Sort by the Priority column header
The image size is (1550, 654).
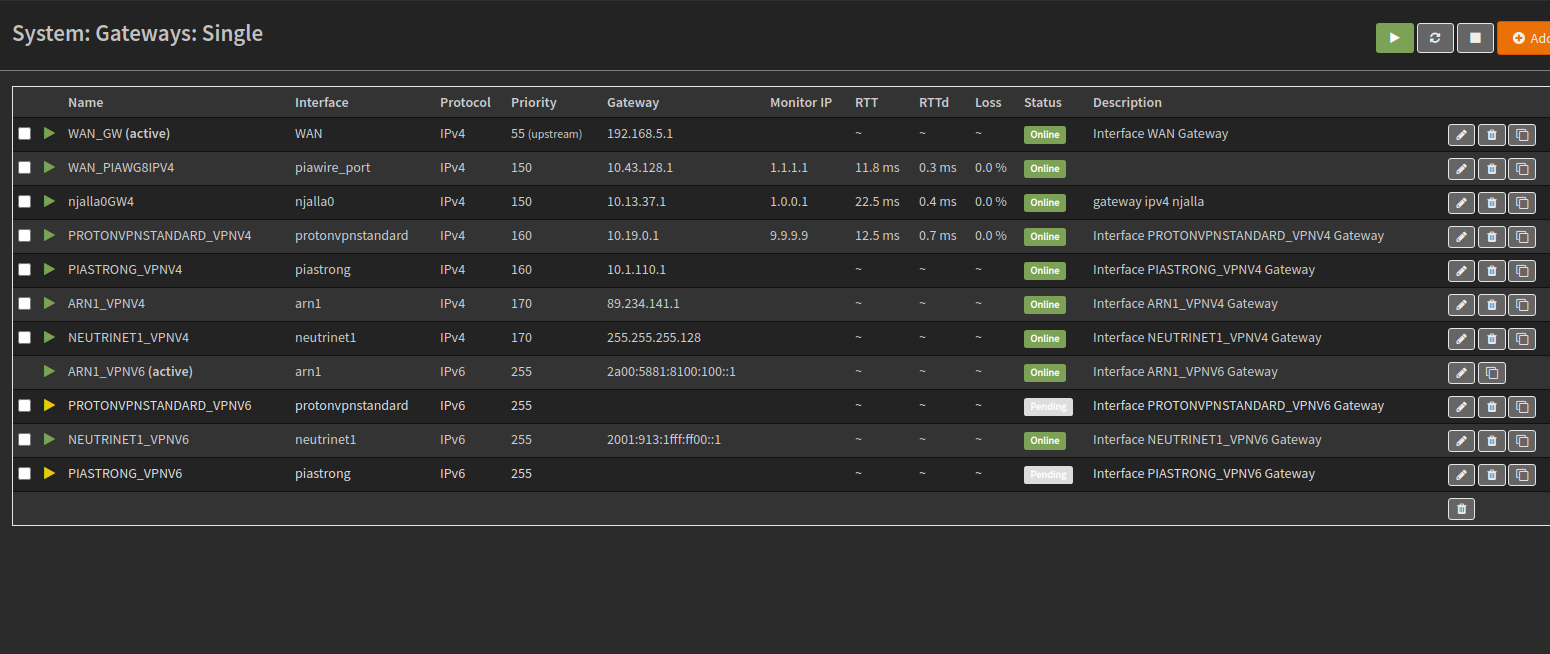point(533,102)
